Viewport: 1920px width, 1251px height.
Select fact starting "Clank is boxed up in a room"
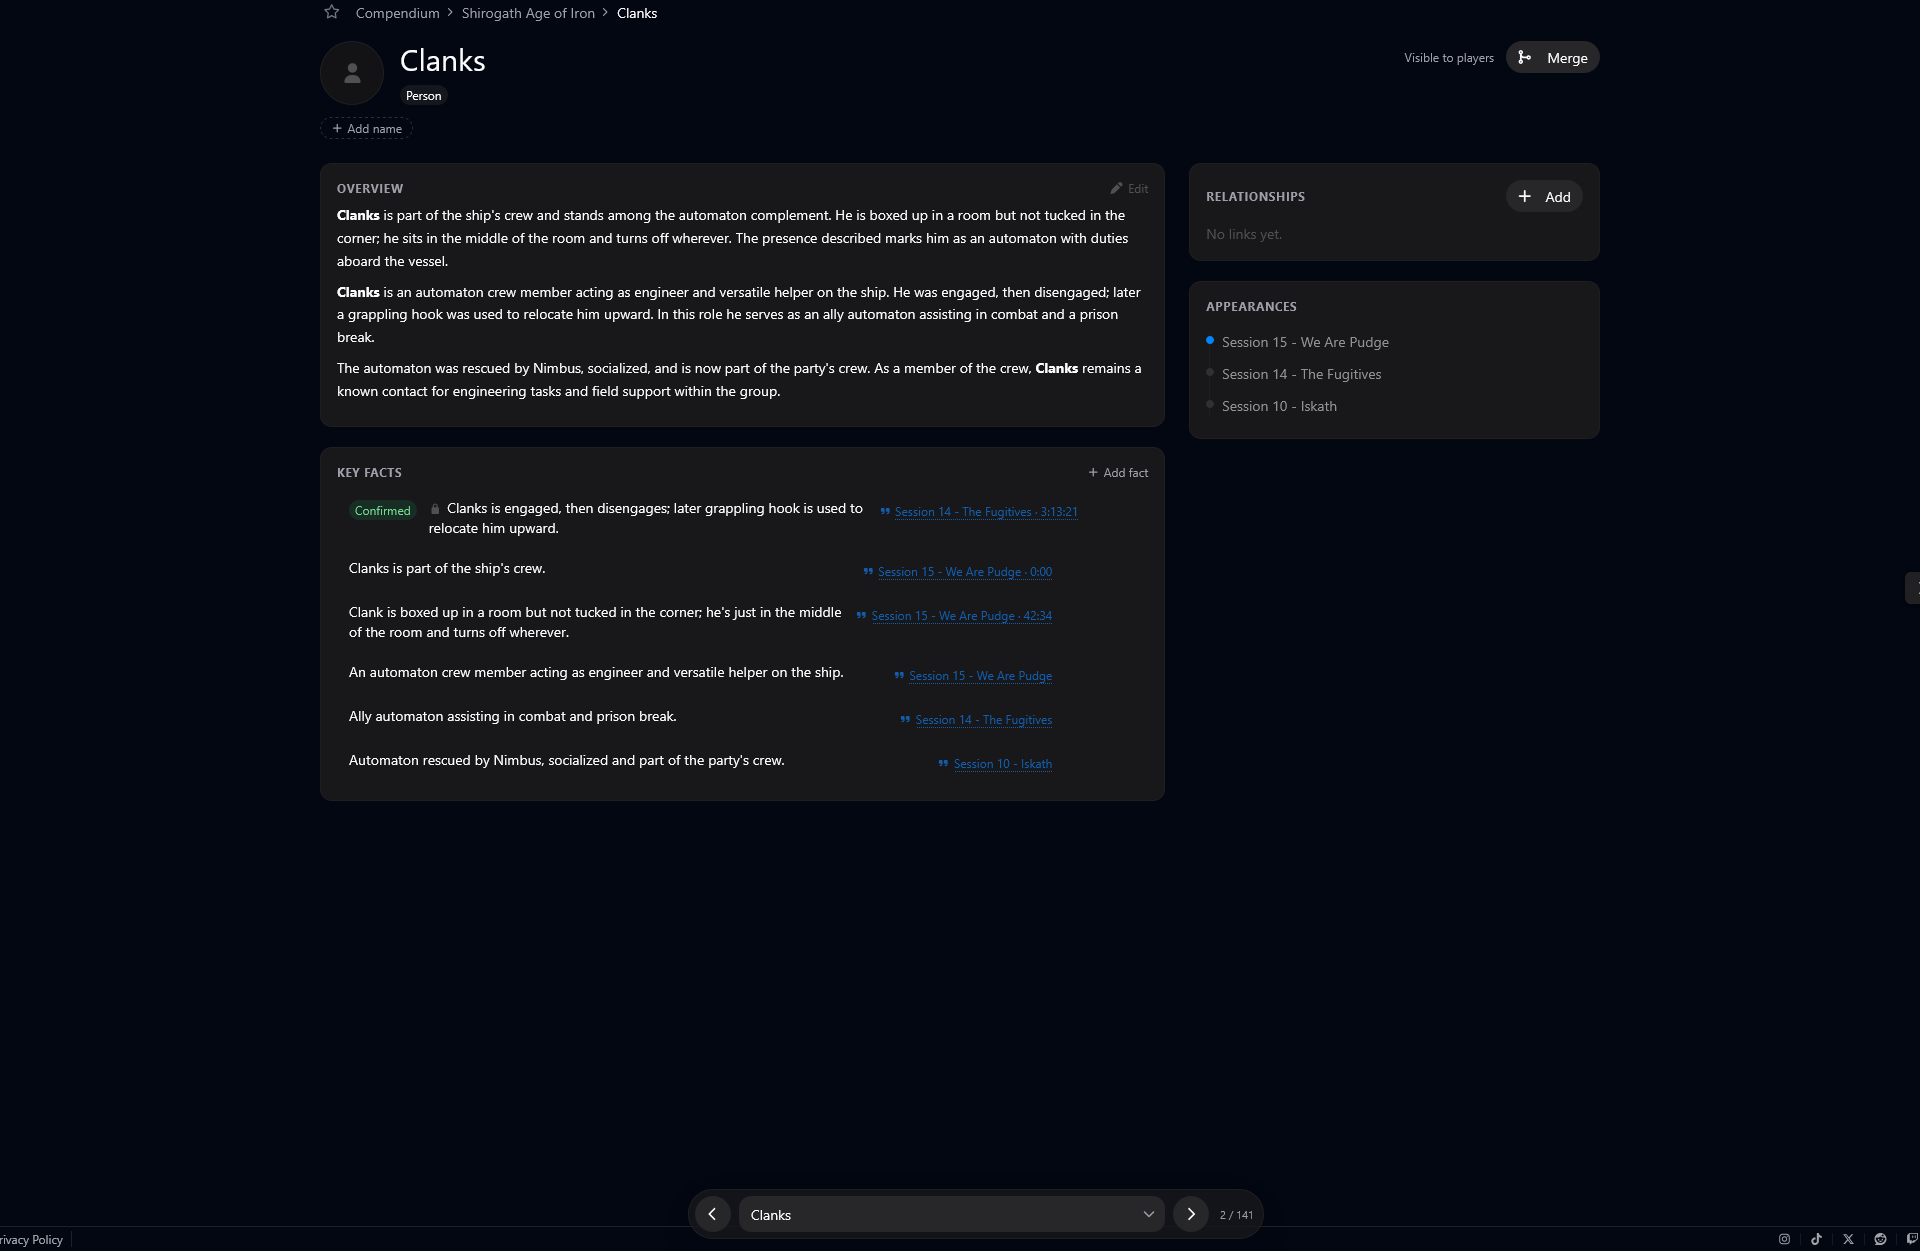tap(595, 622)
